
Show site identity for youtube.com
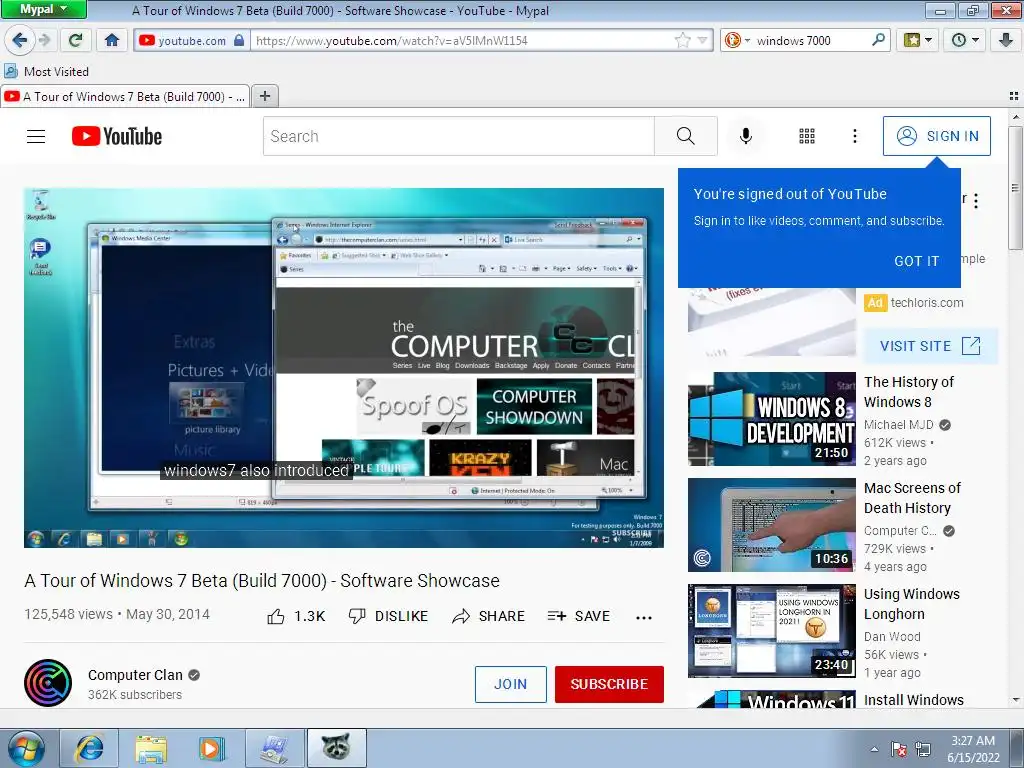(191, 40)
